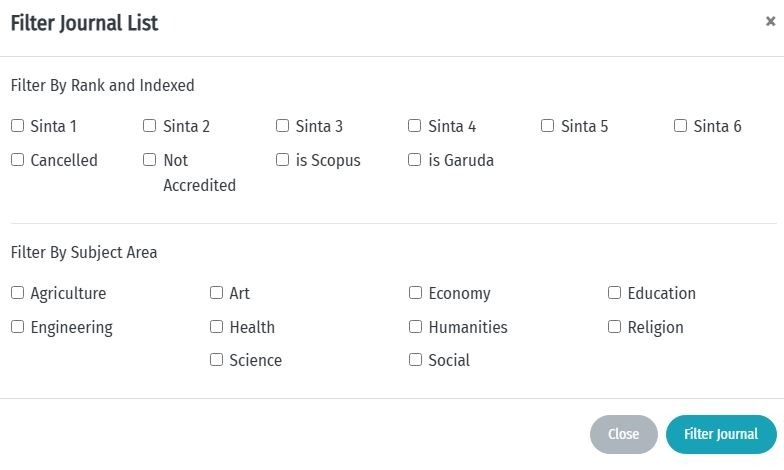Screen dimensions: 784x470
Task: Check the is Scopus checkbox
Action: pyautogui.click(x=282, y=160)
